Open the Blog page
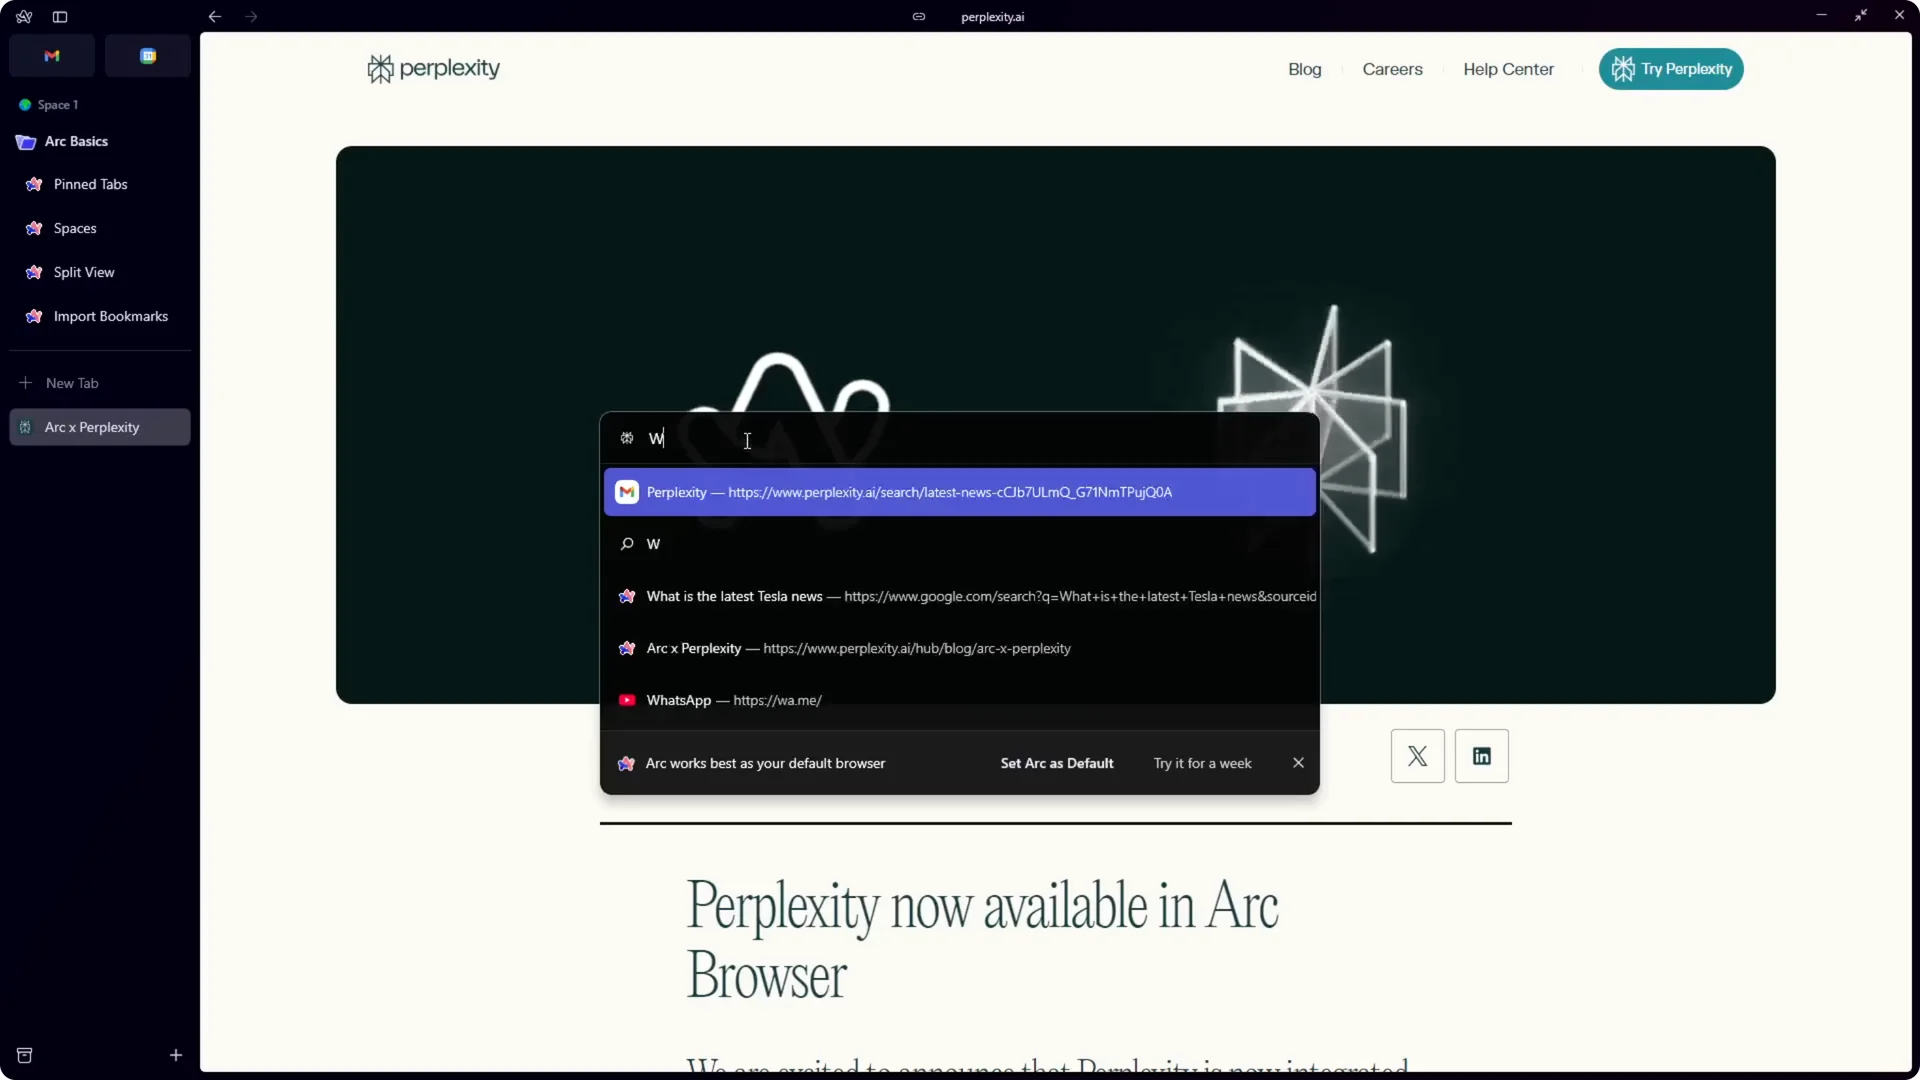1920x1080 pixels. pyautogui.click(x=1304, y=69)
